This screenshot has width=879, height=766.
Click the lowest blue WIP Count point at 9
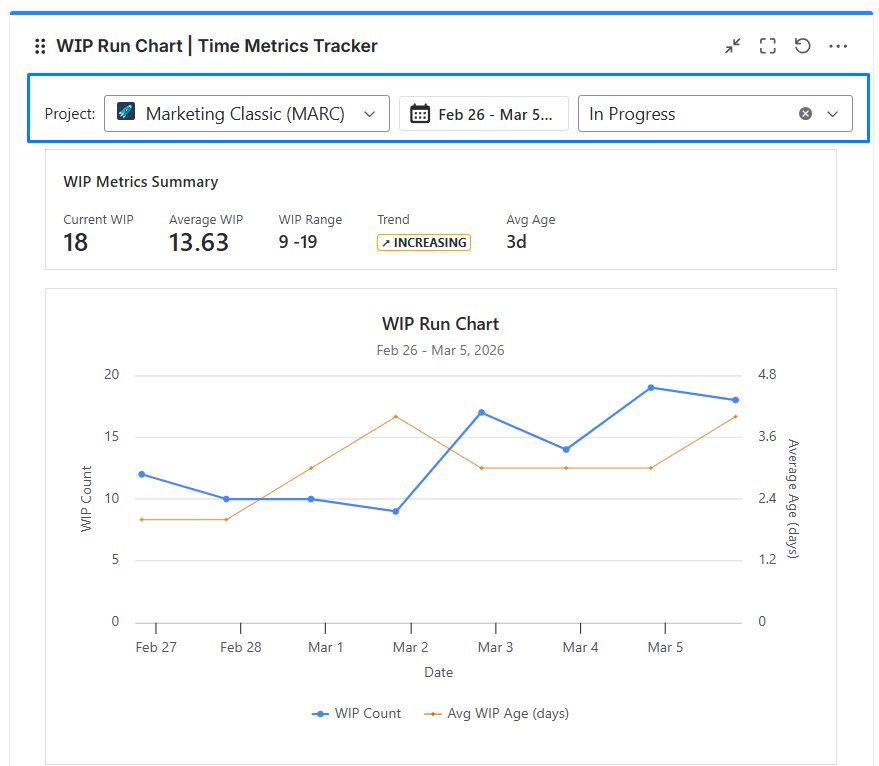pyautogui.click(x=396, y=511)
